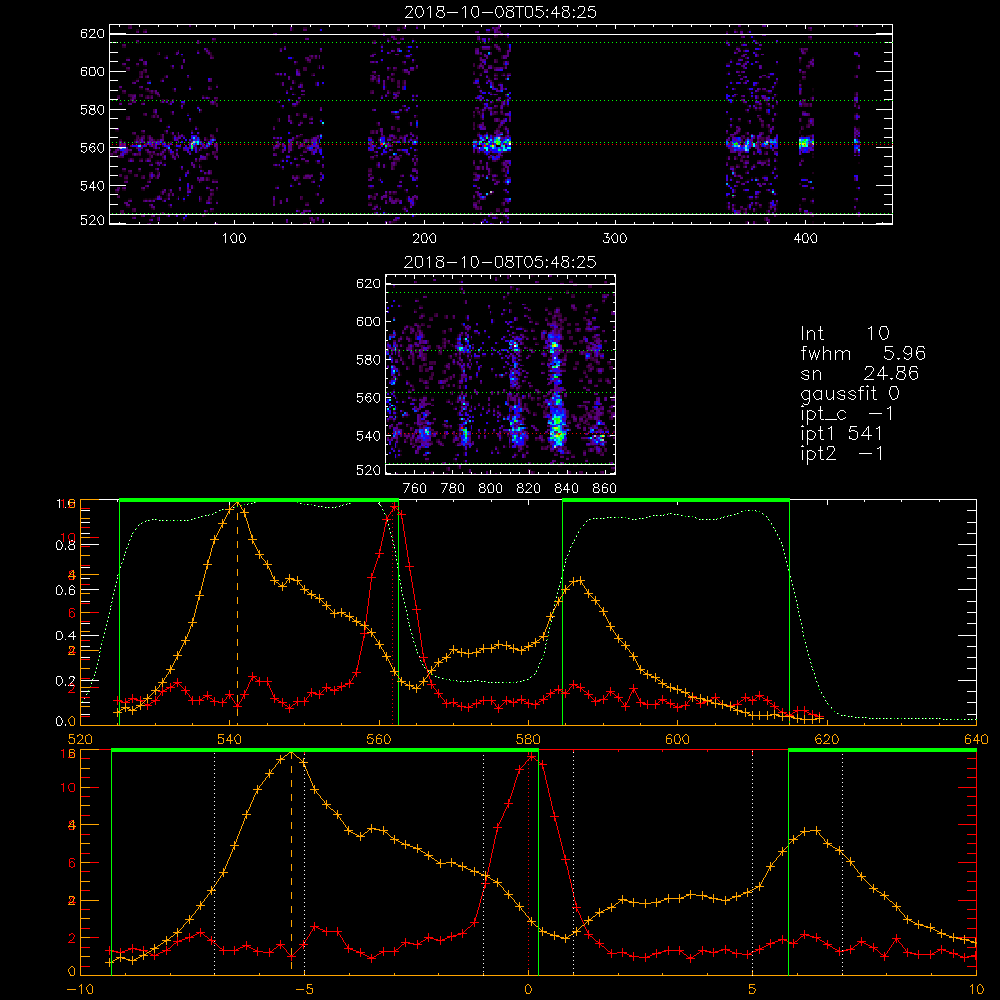Click the orange dashed peak line in bottom plot
Screen dimensions: 1000x1000
(291, 862)
